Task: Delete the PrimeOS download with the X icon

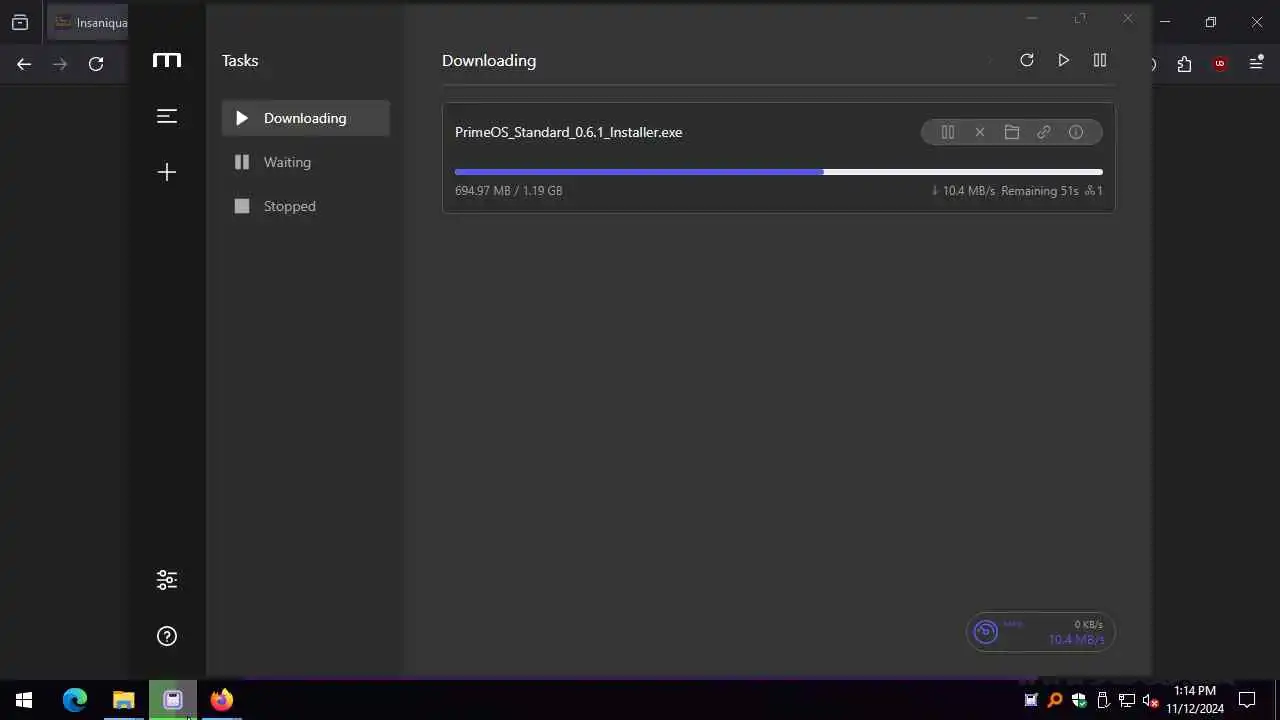Action: [979, 132]
